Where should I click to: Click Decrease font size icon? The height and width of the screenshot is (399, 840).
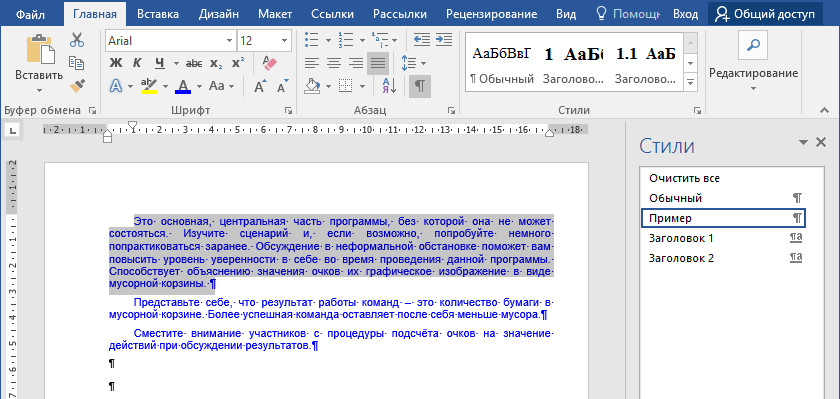pyautogui.click(x=282, y=86)
